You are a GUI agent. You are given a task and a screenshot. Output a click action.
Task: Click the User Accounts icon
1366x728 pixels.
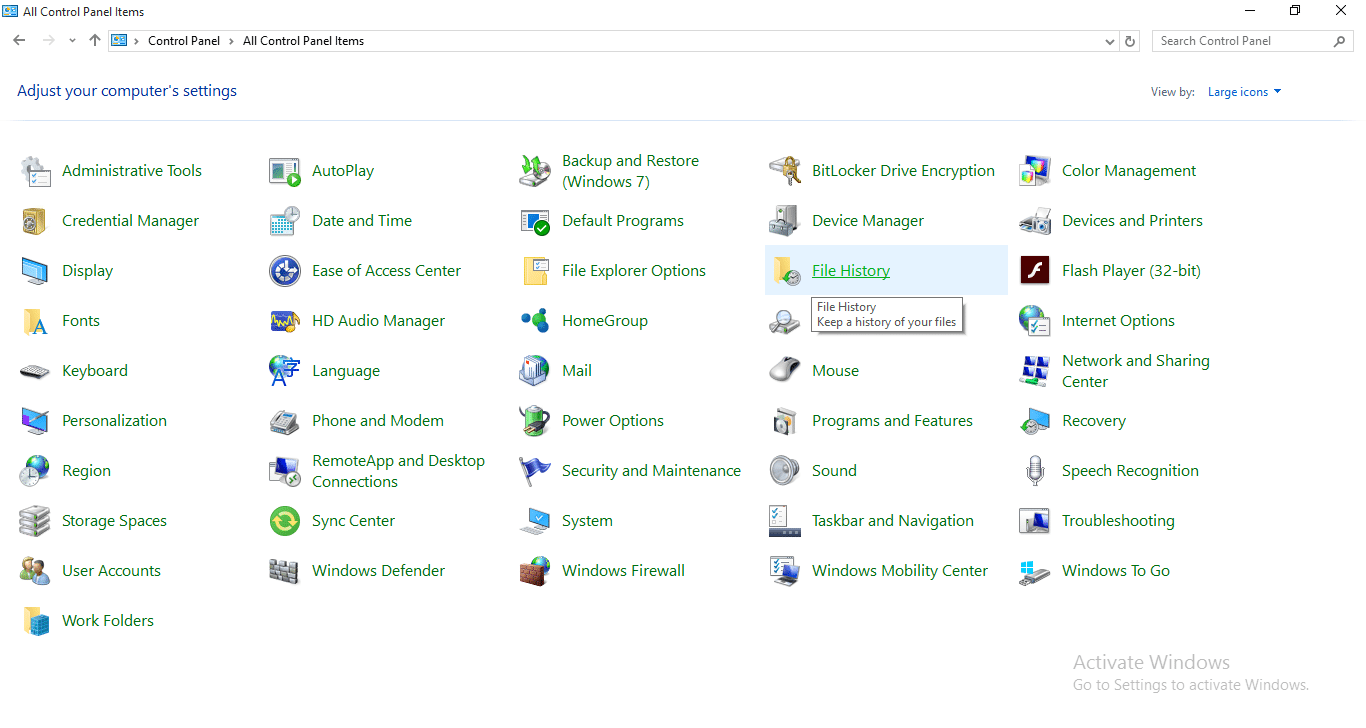[x=35, y=571]
